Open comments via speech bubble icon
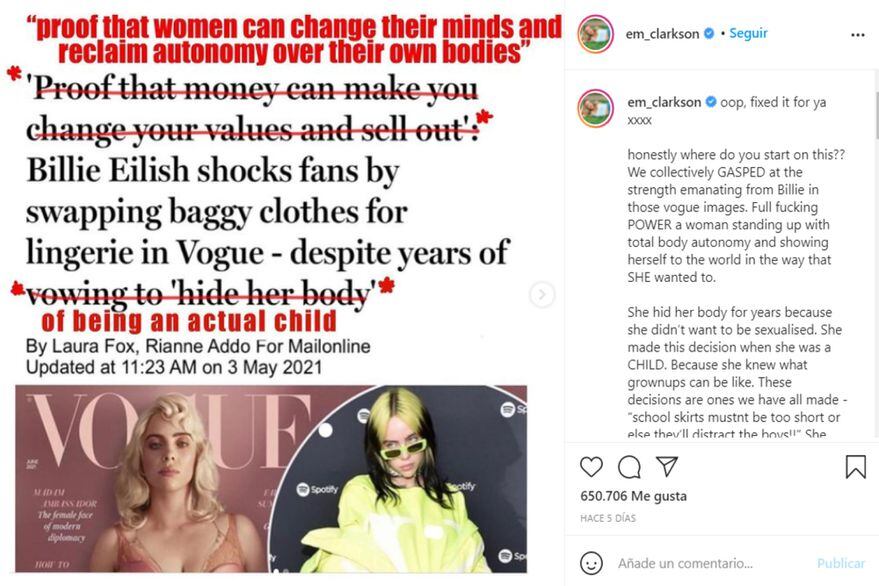 [629, 467]
